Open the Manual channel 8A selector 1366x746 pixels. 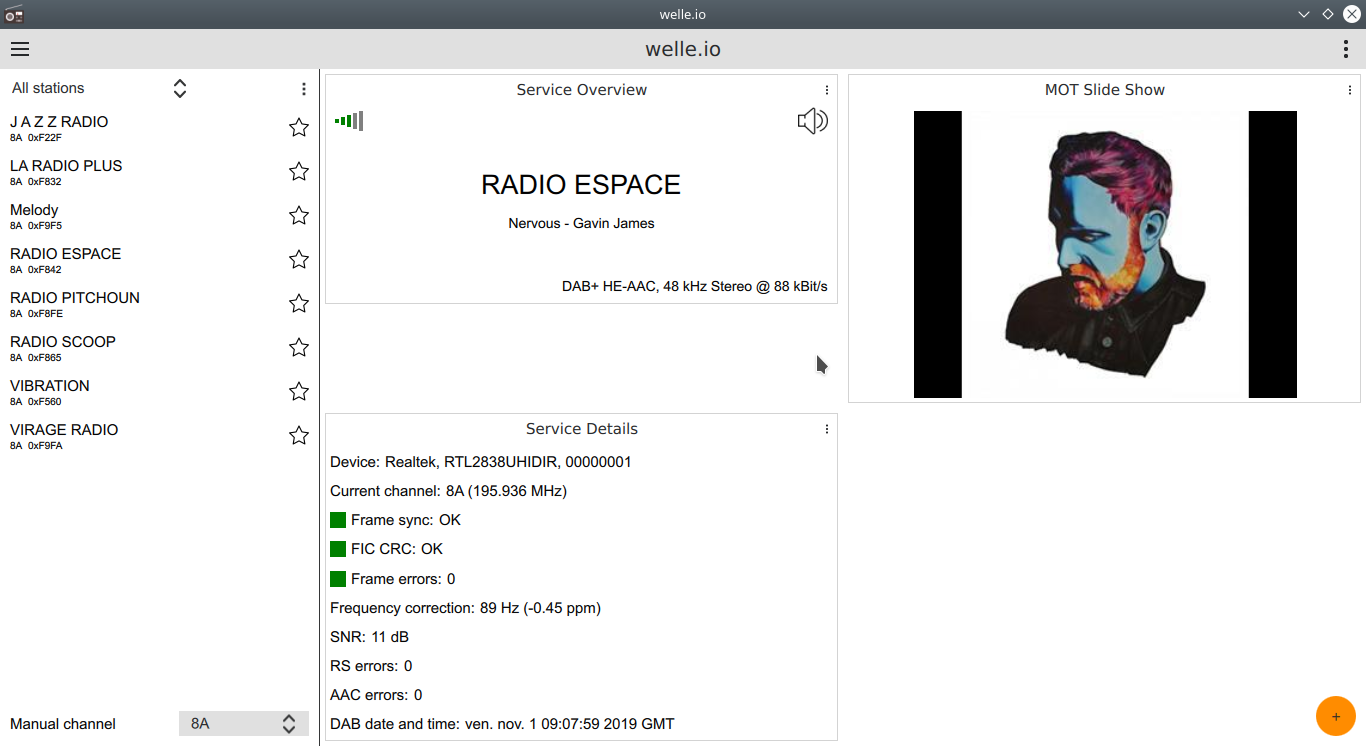244,723
